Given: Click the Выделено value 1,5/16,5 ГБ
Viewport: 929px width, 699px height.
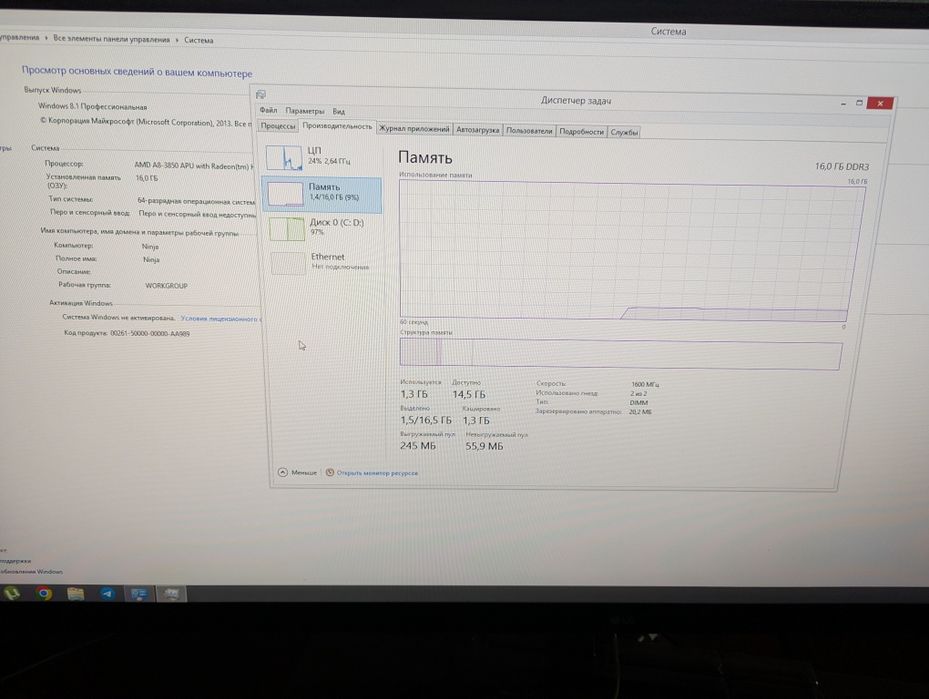Looking at the screenshot, I should click(426, 420).
